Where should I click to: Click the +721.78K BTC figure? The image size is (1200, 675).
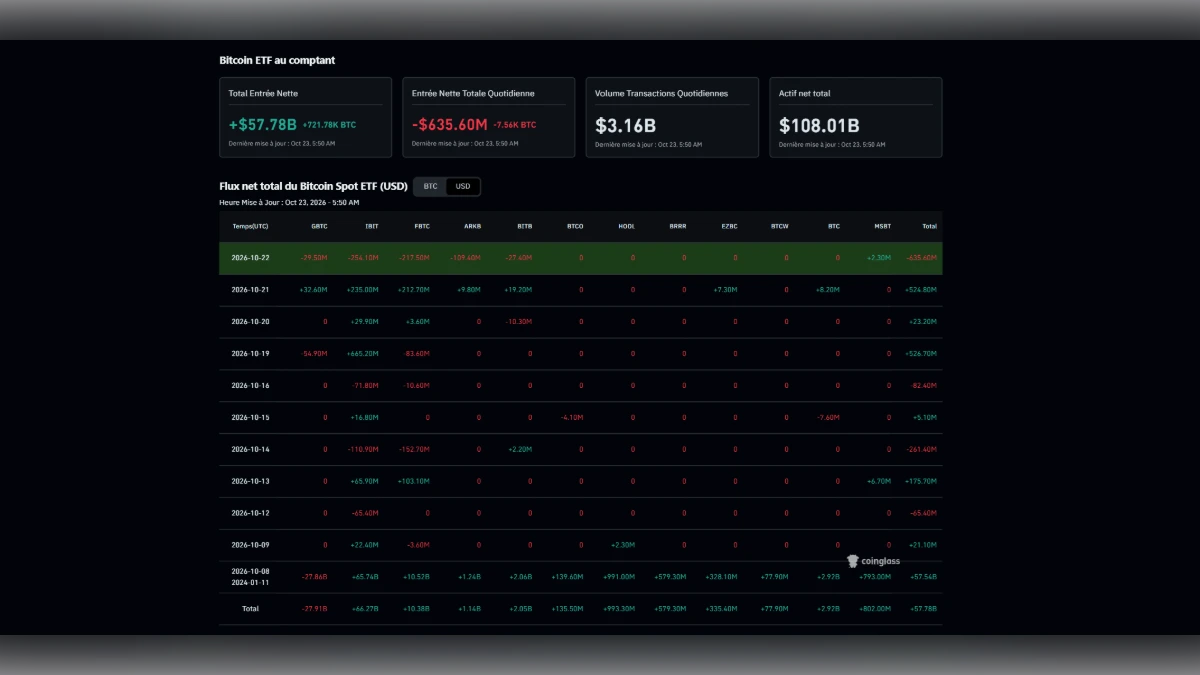[x=329, y=125]
